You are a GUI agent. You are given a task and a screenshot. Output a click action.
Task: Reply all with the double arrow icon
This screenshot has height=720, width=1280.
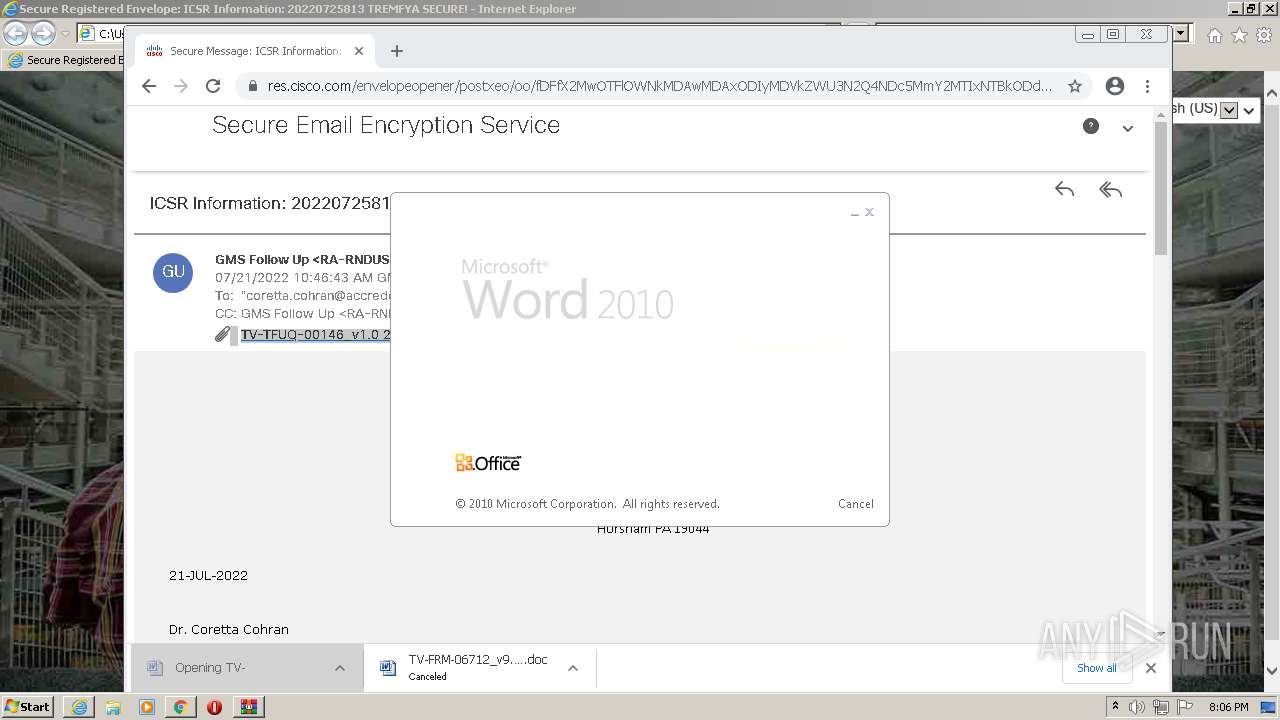1110,189
